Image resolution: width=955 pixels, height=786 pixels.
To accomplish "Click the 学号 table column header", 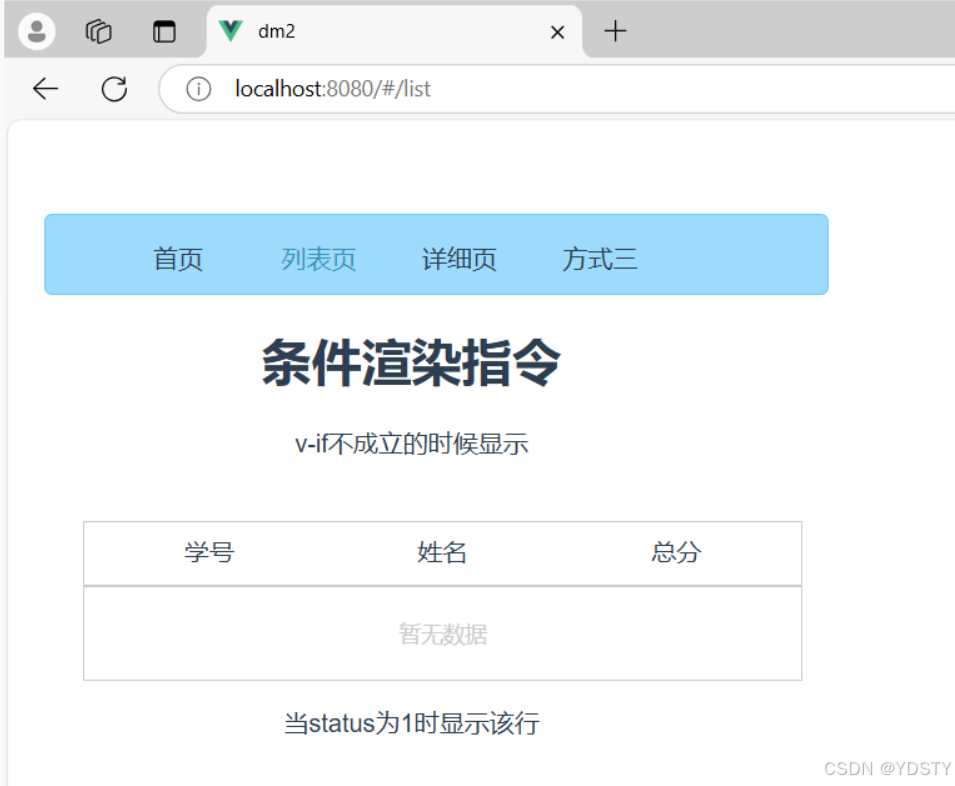I will pos(208,552).
